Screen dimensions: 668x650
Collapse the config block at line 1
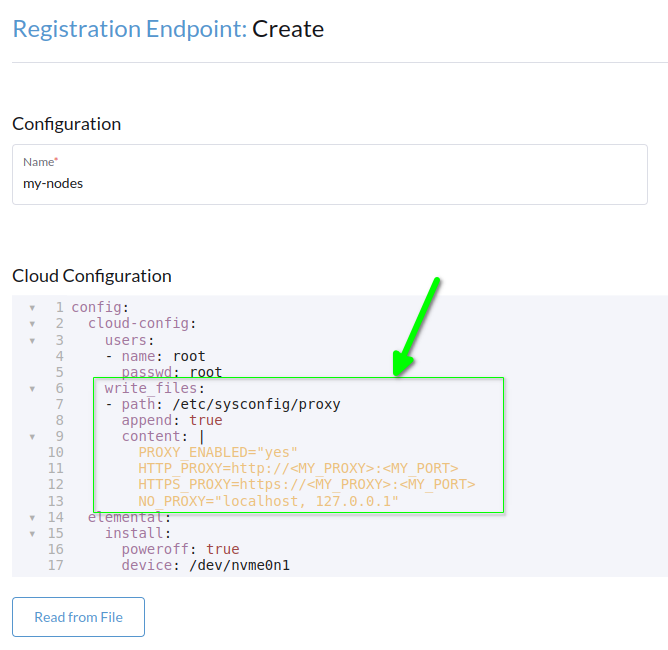[x=32, y=308]
